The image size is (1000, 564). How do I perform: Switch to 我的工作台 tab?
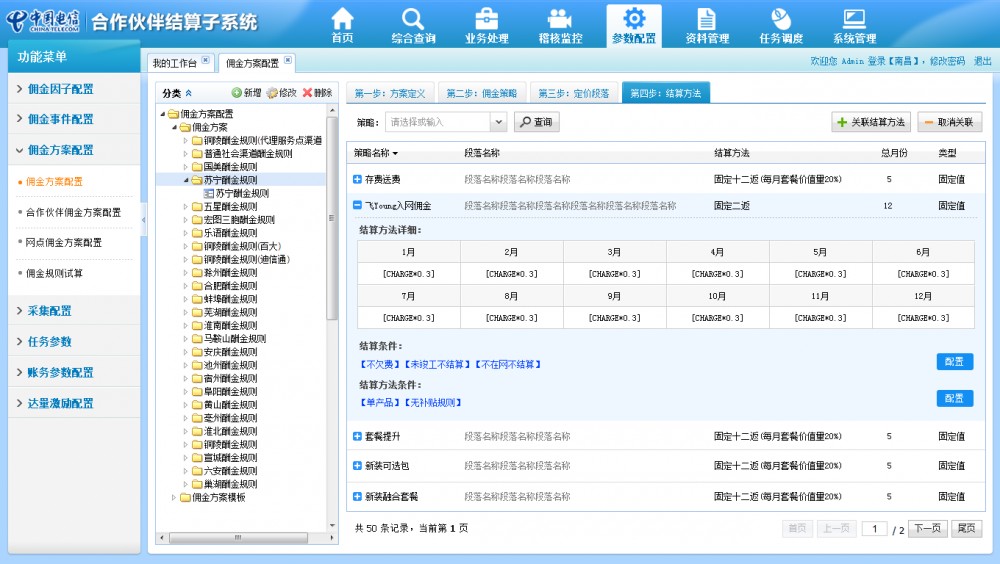tap(174, 63)
